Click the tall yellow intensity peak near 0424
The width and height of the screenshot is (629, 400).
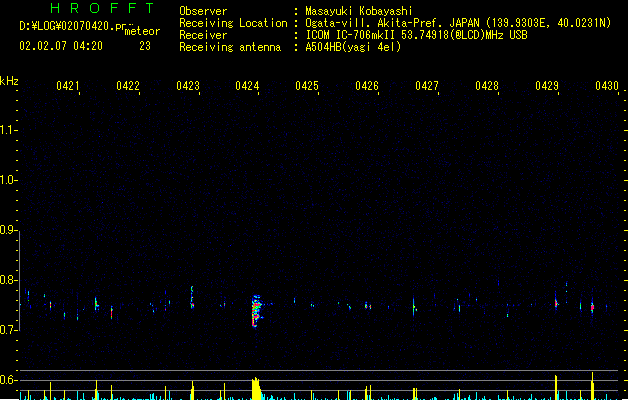click(256, 388)
